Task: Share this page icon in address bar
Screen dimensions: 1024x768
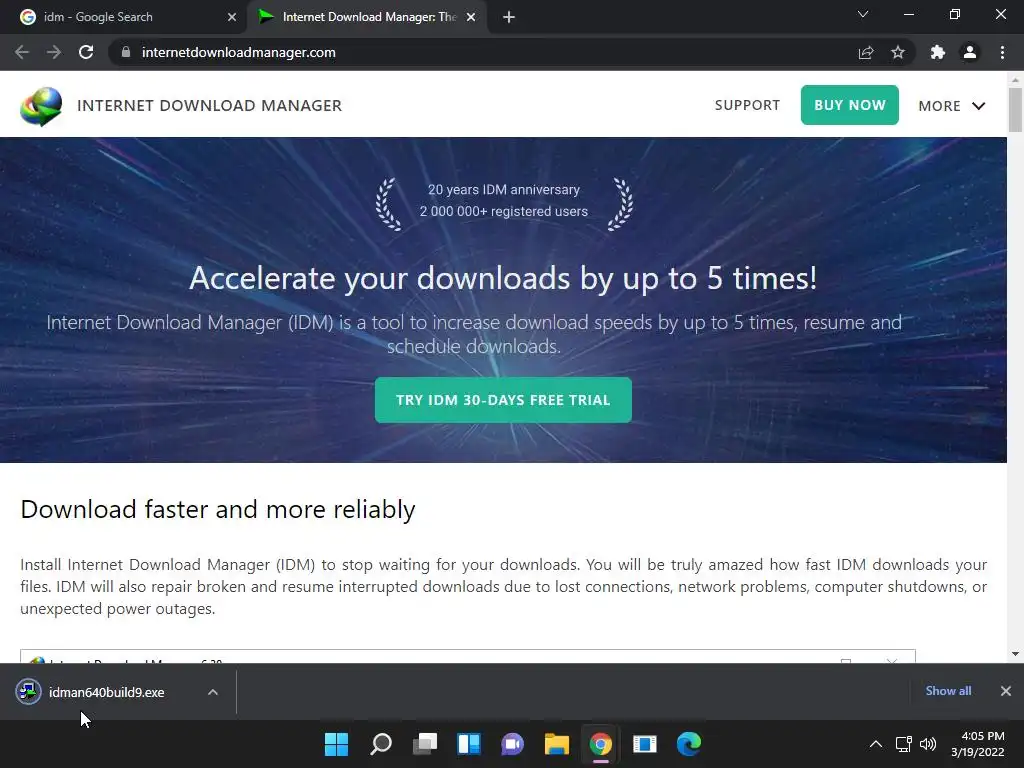Action: click(866, 52)
